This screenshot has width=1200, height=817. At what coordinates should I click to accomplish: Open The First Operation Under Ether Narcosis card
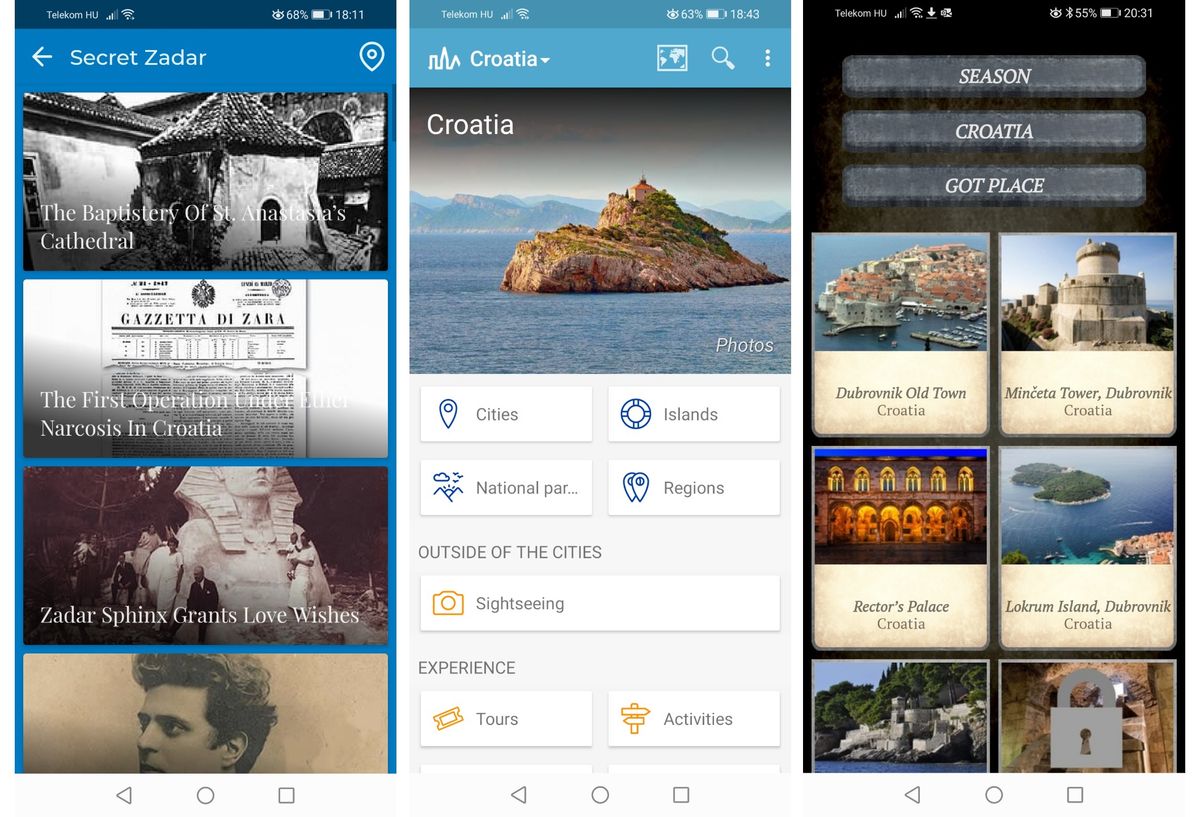205,368
